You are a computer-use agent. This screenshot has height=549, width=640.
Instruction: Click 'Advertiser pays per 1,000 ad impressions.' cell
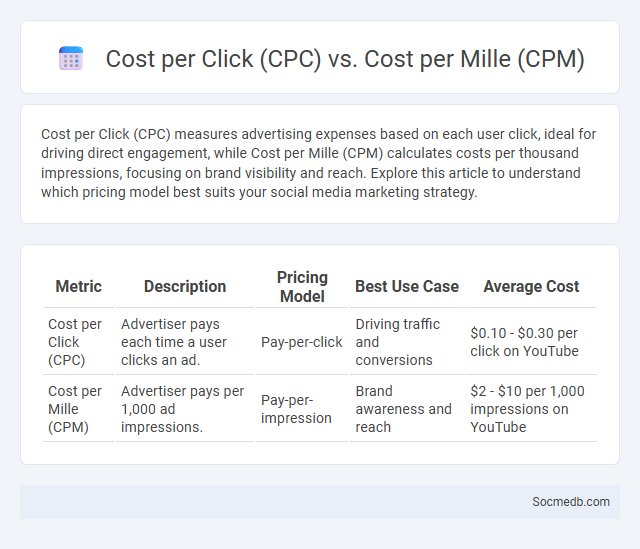pos(185,409)
